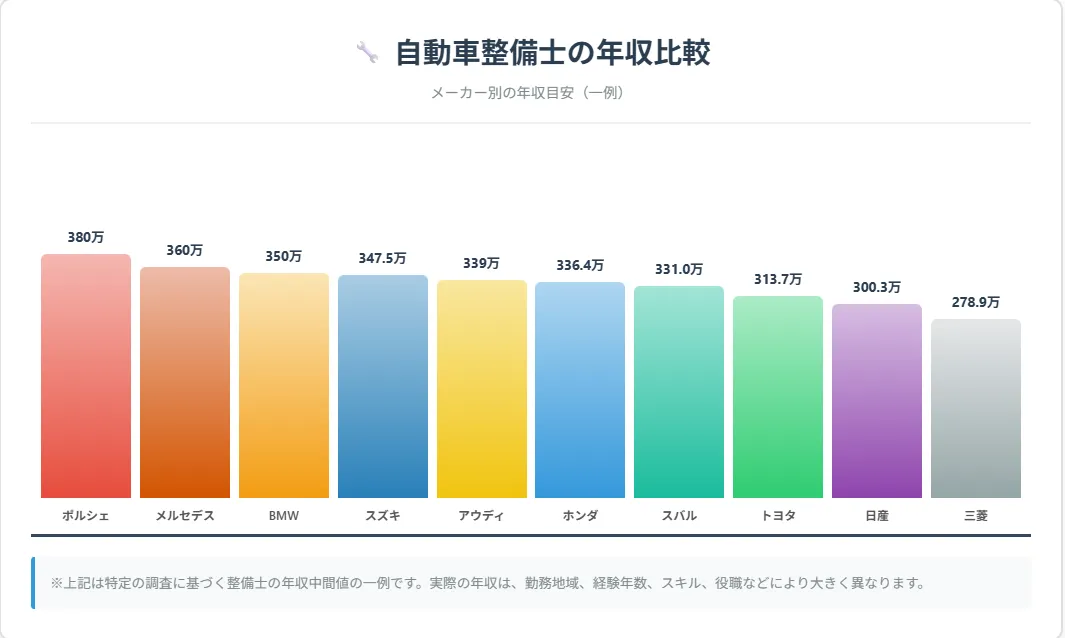Click the green トヨタ bar
The height and width of the screenshot is (638, 1065).
[778, 397]
